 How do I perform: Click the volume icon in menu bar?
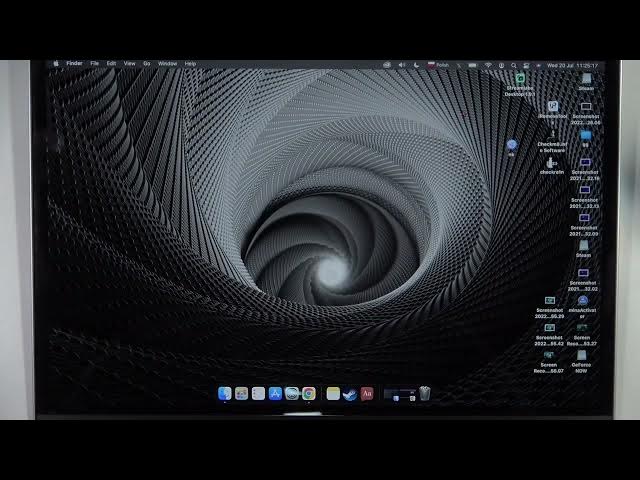(x=402, y=65)
